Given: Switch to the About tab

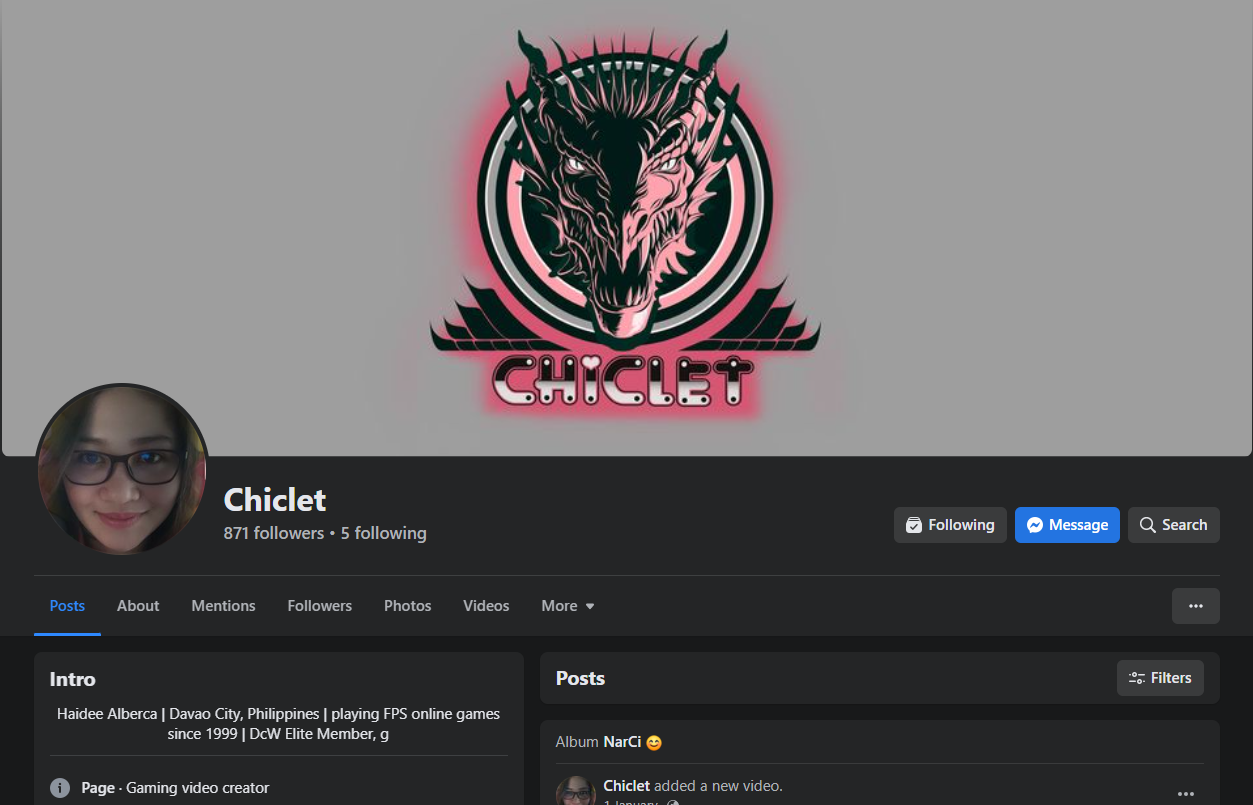Looking at the screenshot, I should [138, 606].
